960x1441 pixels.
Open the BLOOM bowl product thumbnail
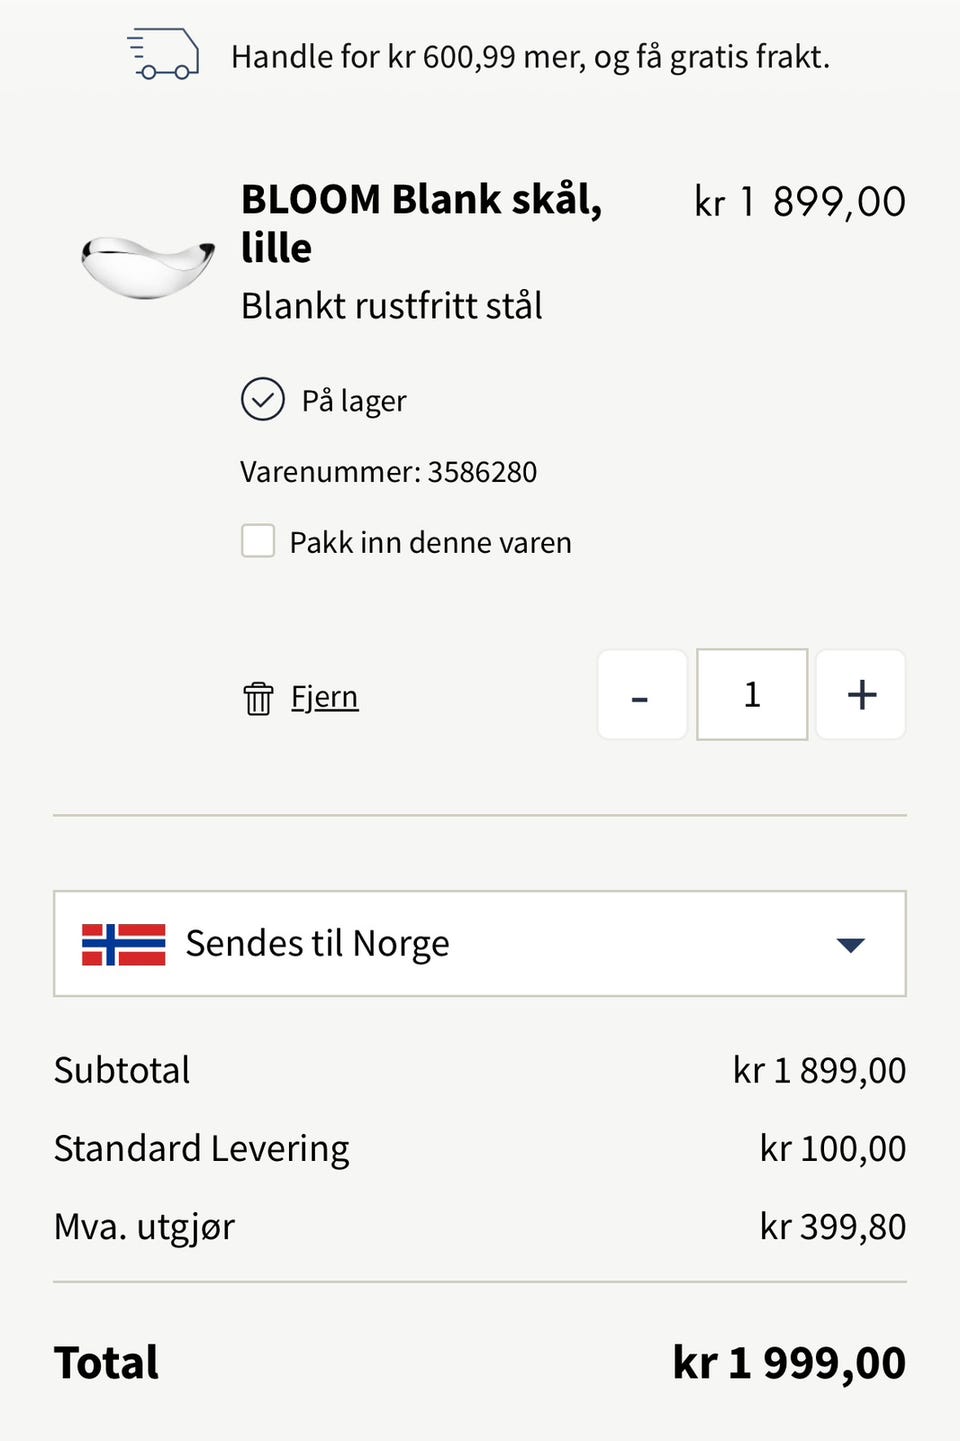pos(147,267)
